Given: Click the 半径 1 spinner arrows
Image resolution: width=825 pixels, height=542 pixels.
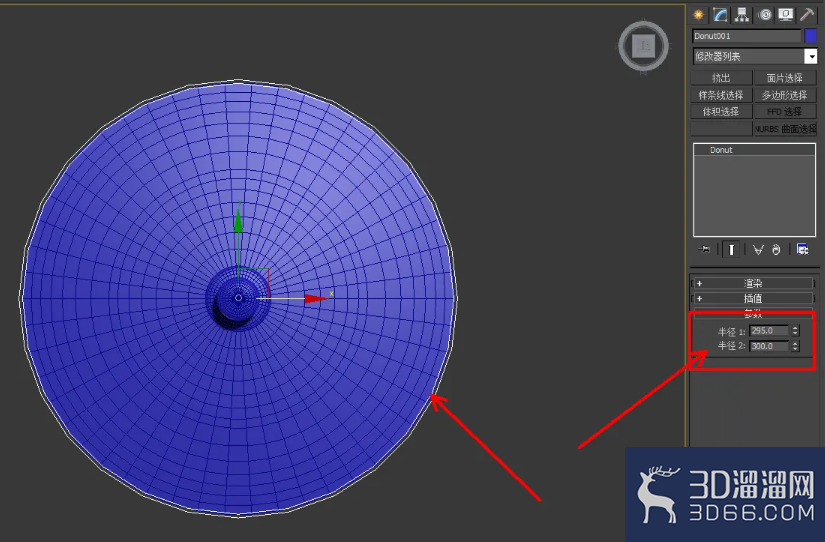Looking at the screenshot, I should (x=795, y=330).
